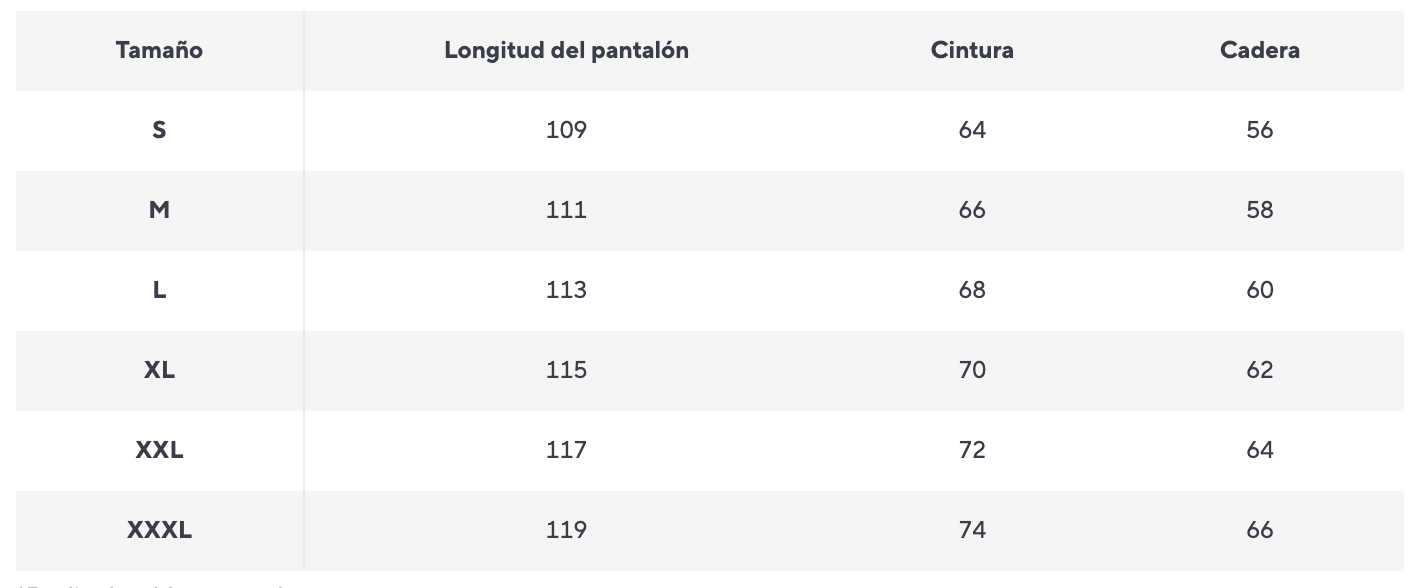This screenshot has height=588, width=1424.
Task: Click hip value 60 for size L
Action: (x=1260, y=290)
